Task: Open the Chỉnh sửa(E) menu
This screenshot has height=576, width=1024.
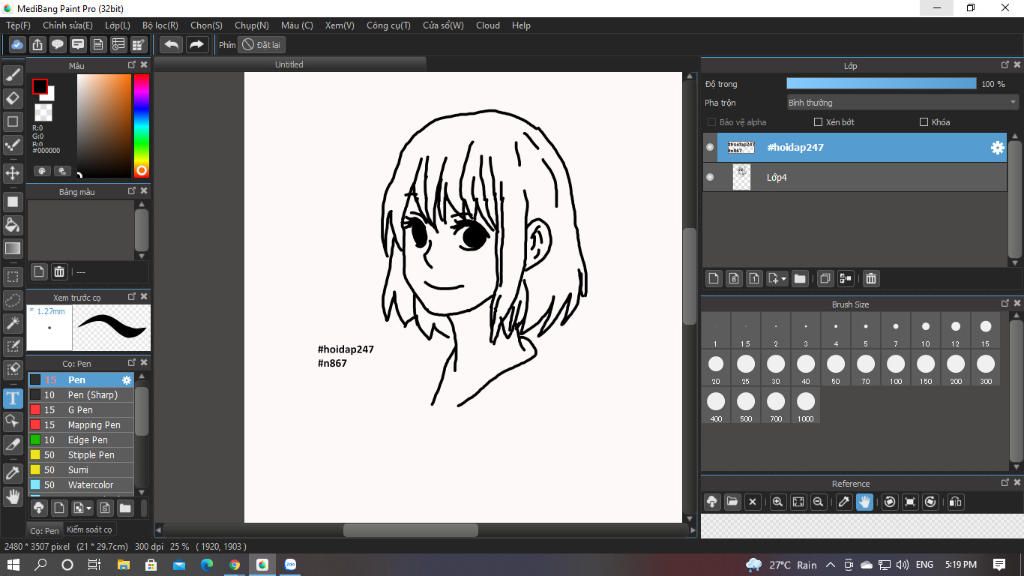Action: [x=67, y=25]
